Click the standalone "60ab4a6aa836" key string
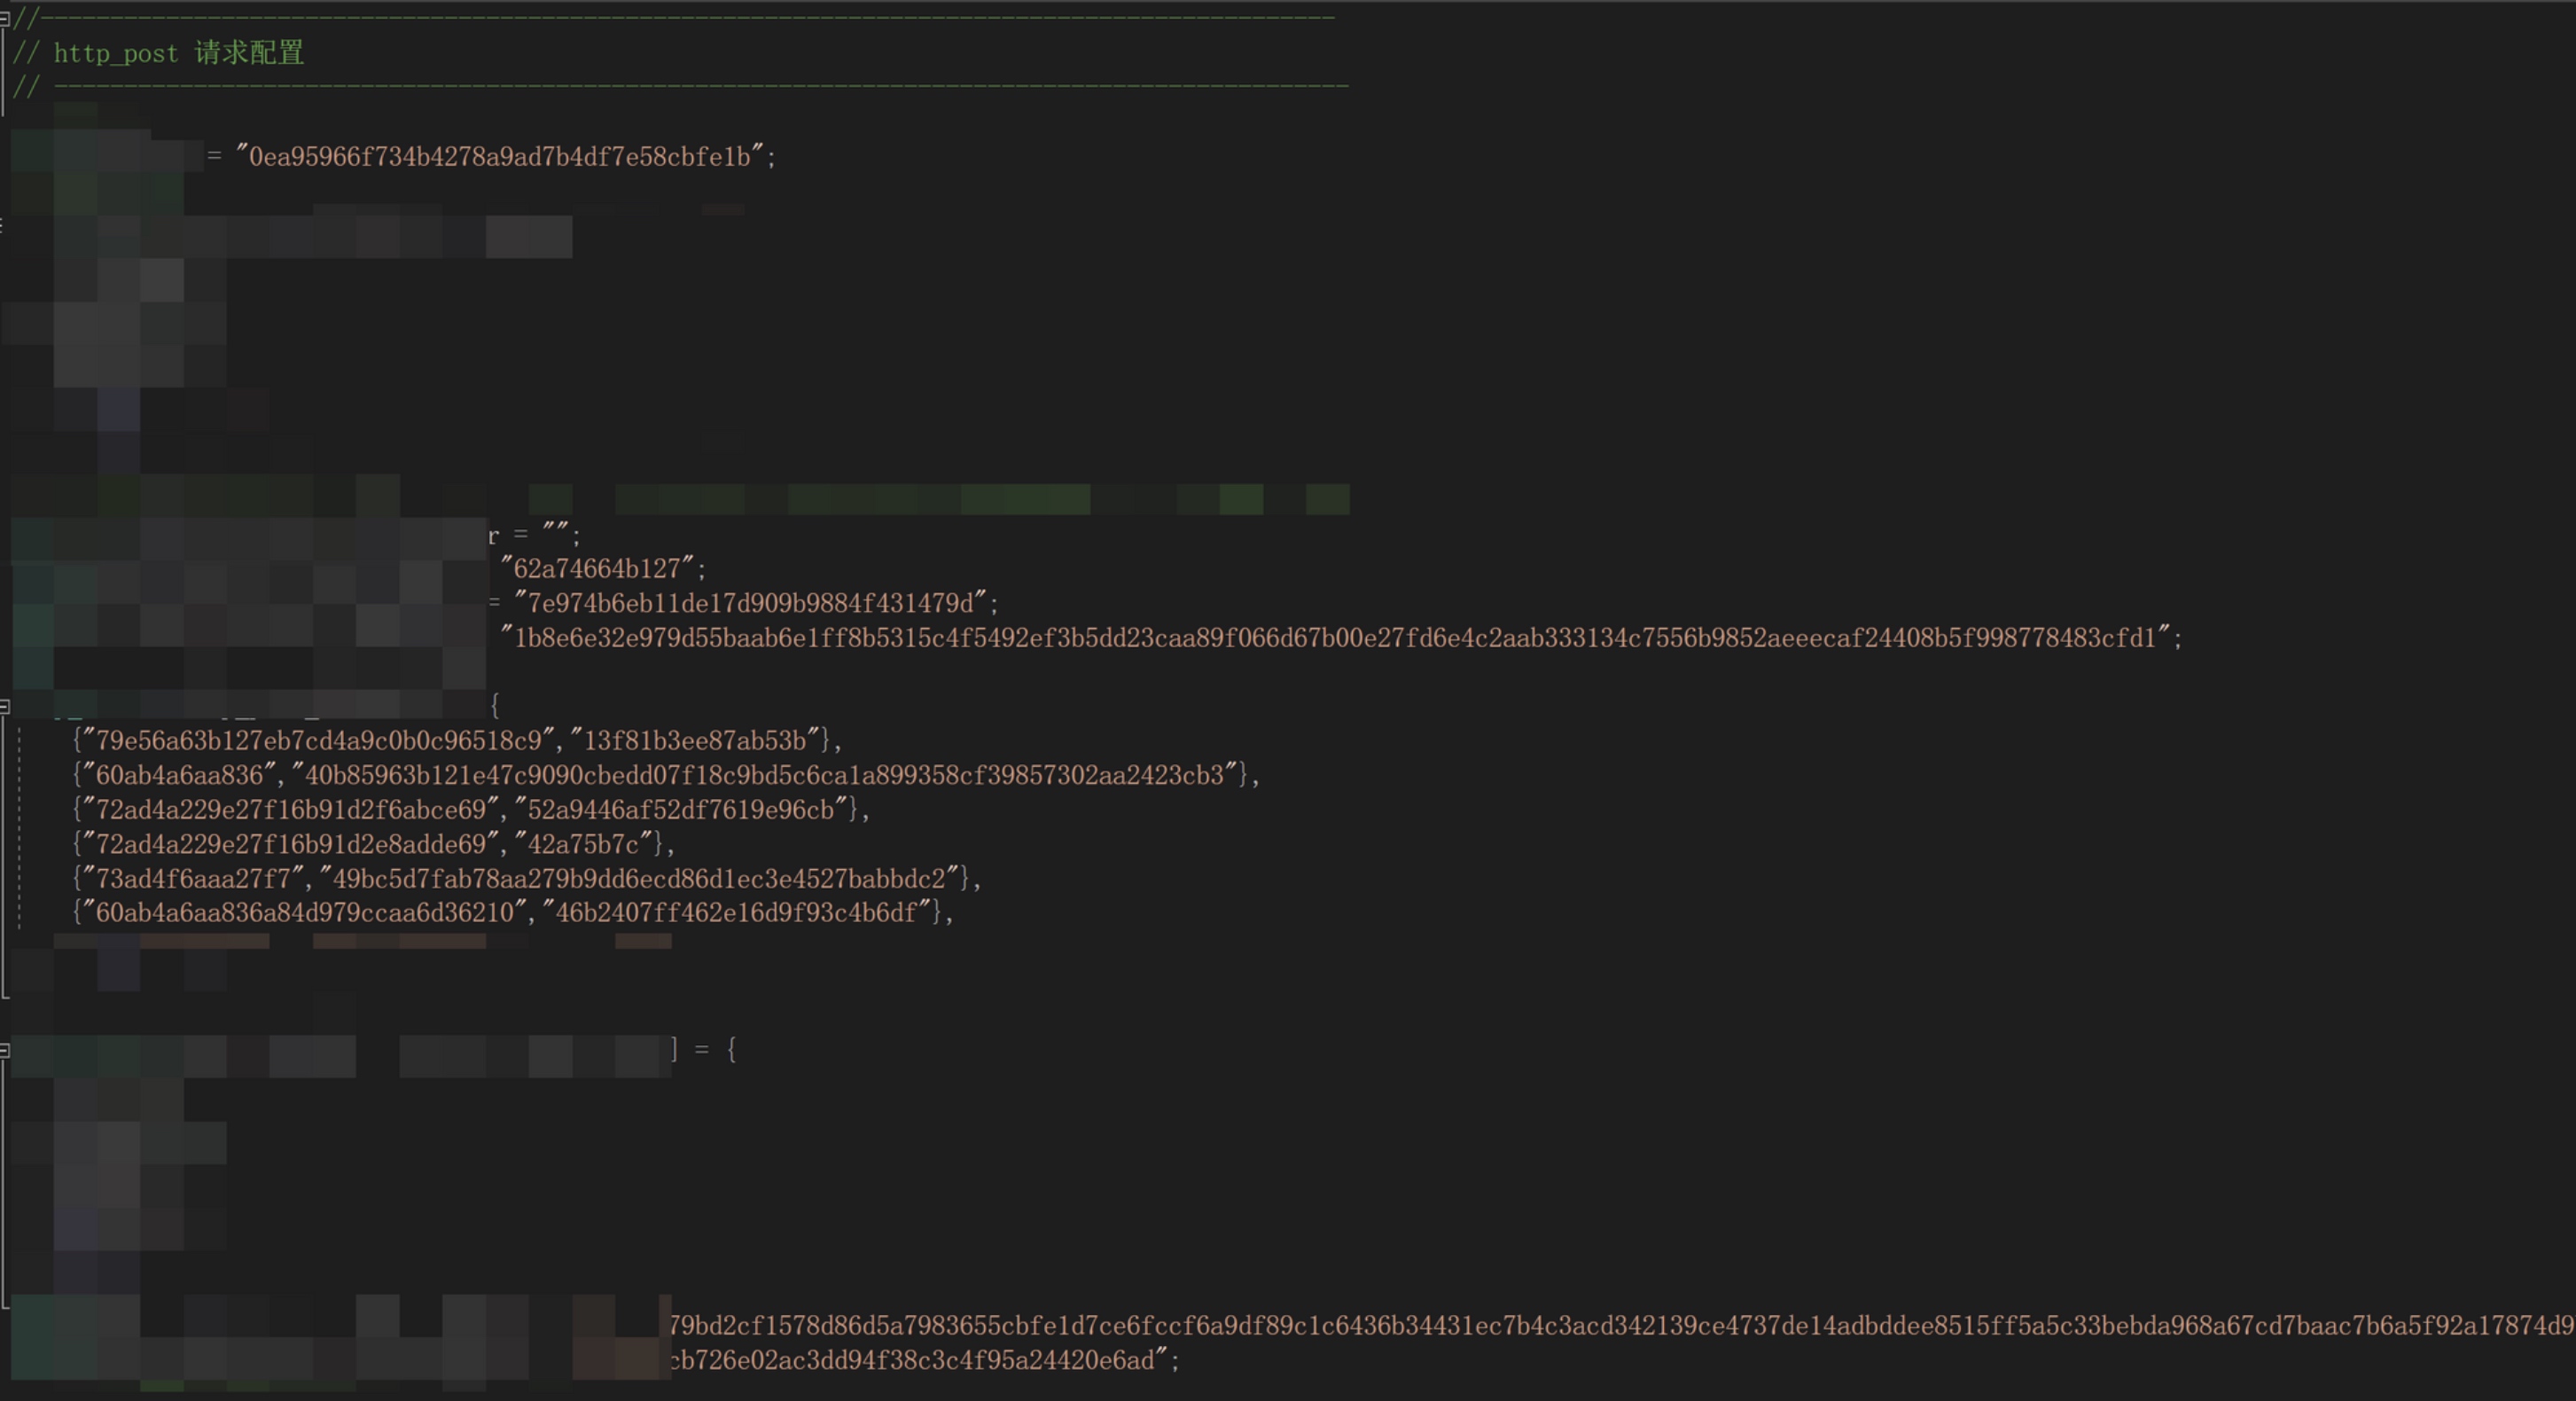This screenshot has height=1401, width=2576. 179,775
